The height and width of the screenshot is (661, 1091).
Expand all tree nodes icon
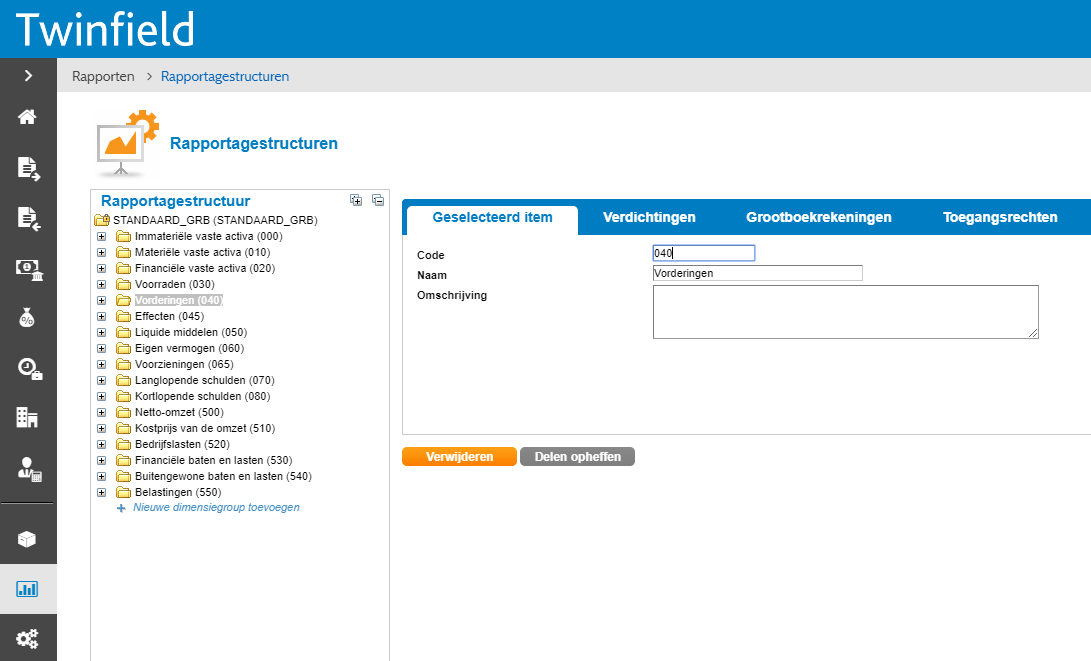356,200
